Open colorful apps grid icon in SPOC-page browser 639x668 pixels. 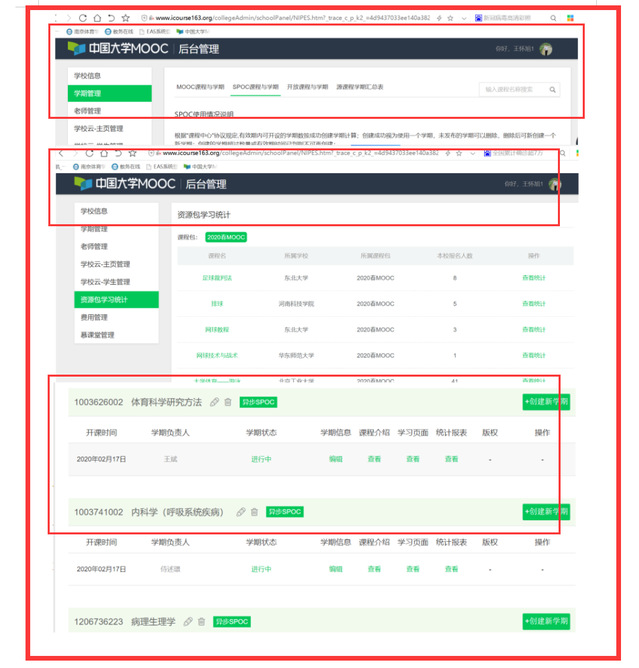570,18
